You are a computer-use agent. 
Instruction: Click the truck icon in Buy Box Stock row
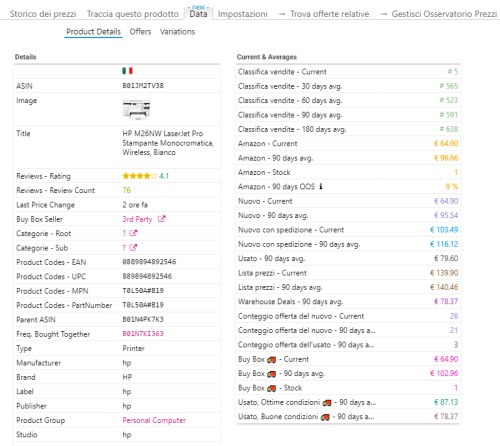(x=272, y=388)
